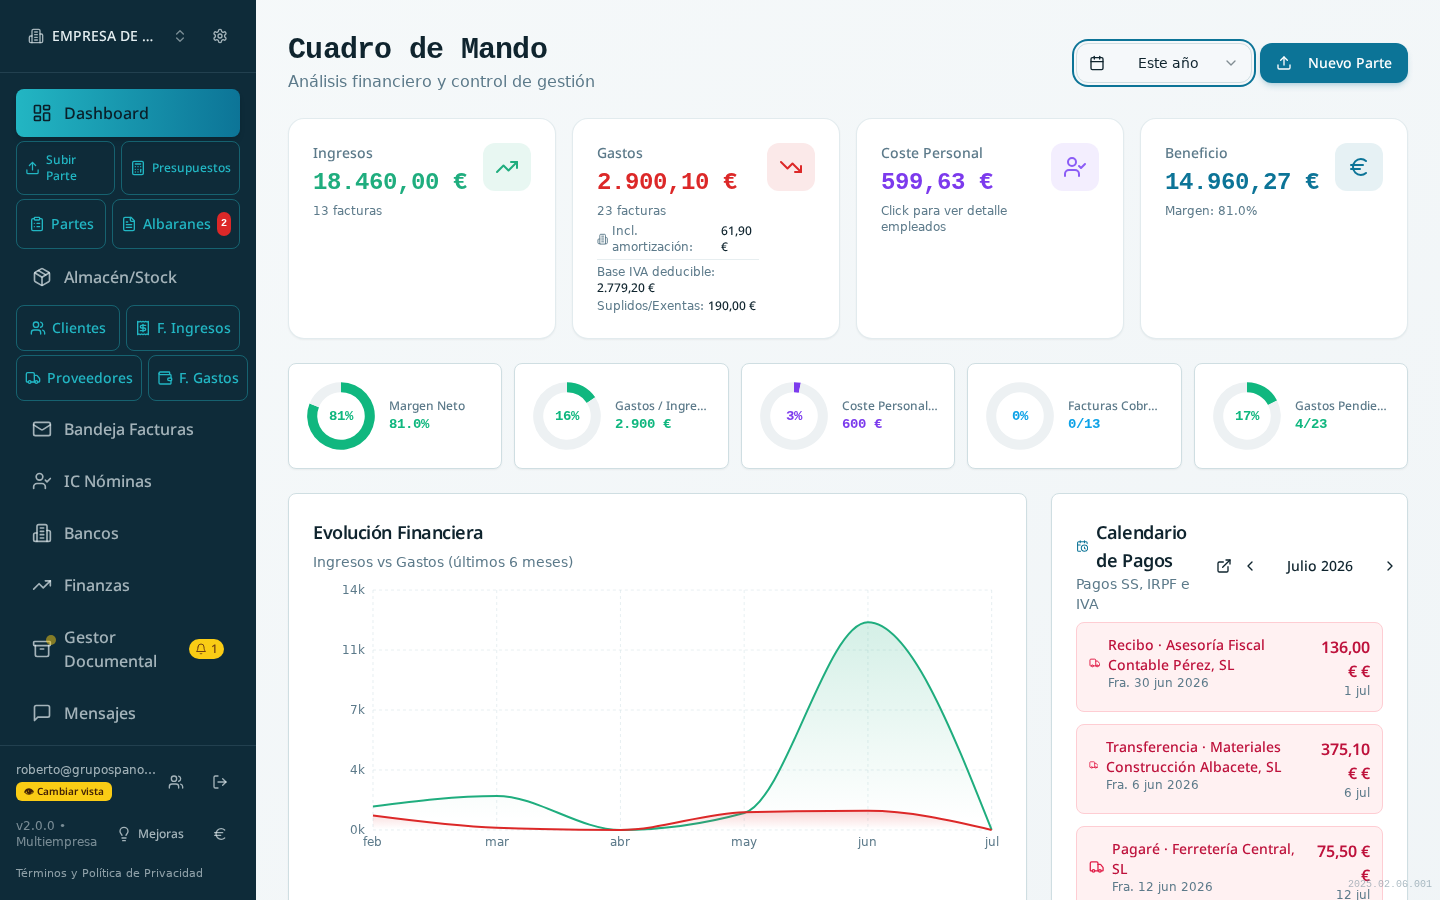Click Suplidos/Exentas 190,00 € line
This screenshot has width=1440, height=900.
click(x=677, y=306)
